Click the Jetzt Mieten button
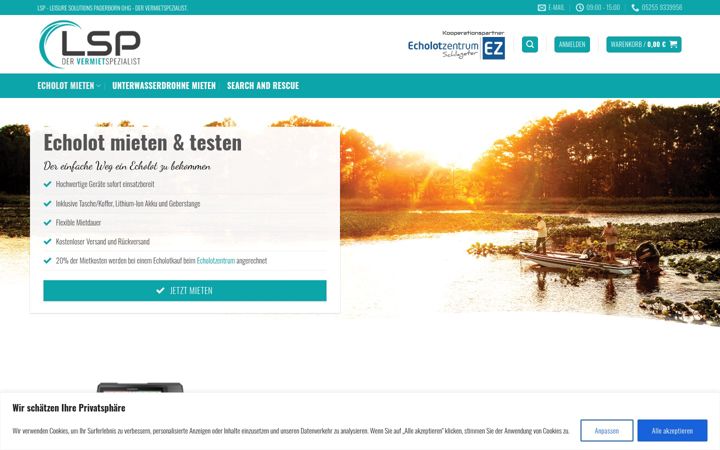 pos(185,291)
